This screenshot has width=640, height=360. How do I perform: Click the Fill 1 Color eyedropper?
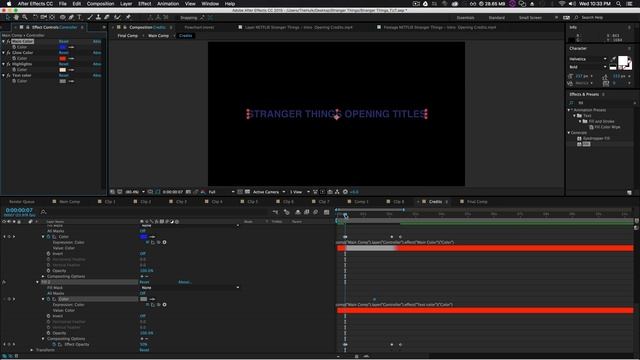152,237
